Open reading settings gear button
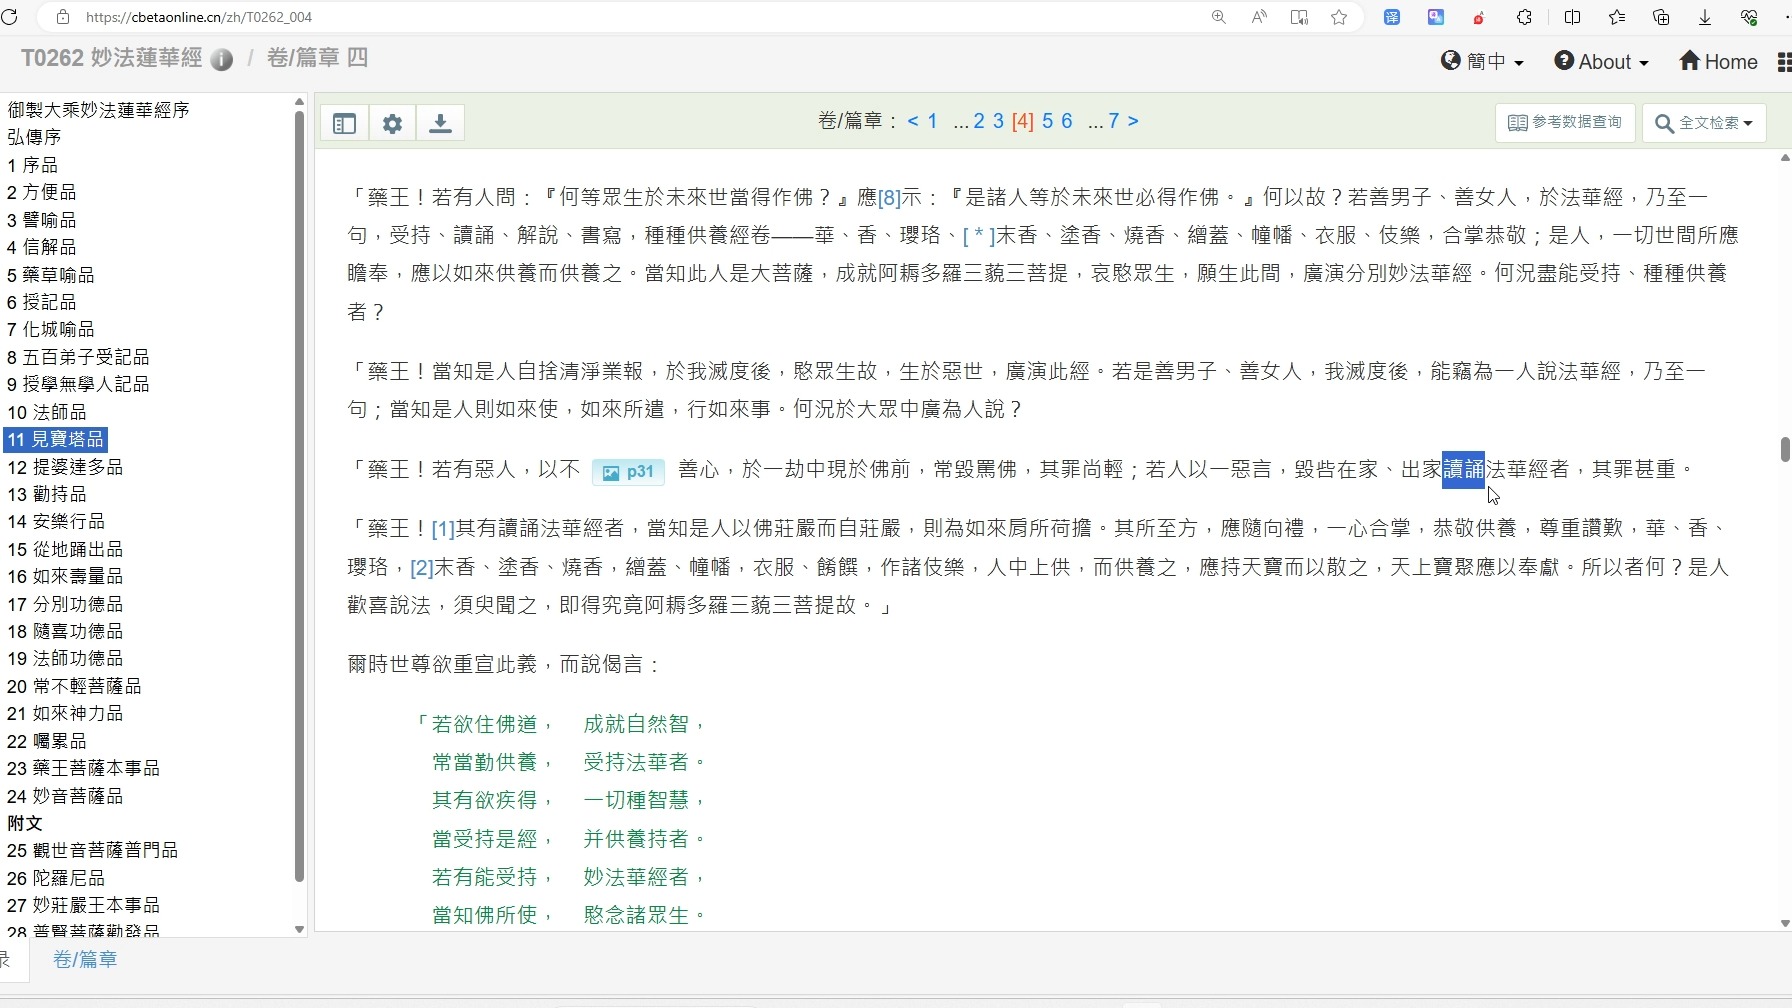 392,123
